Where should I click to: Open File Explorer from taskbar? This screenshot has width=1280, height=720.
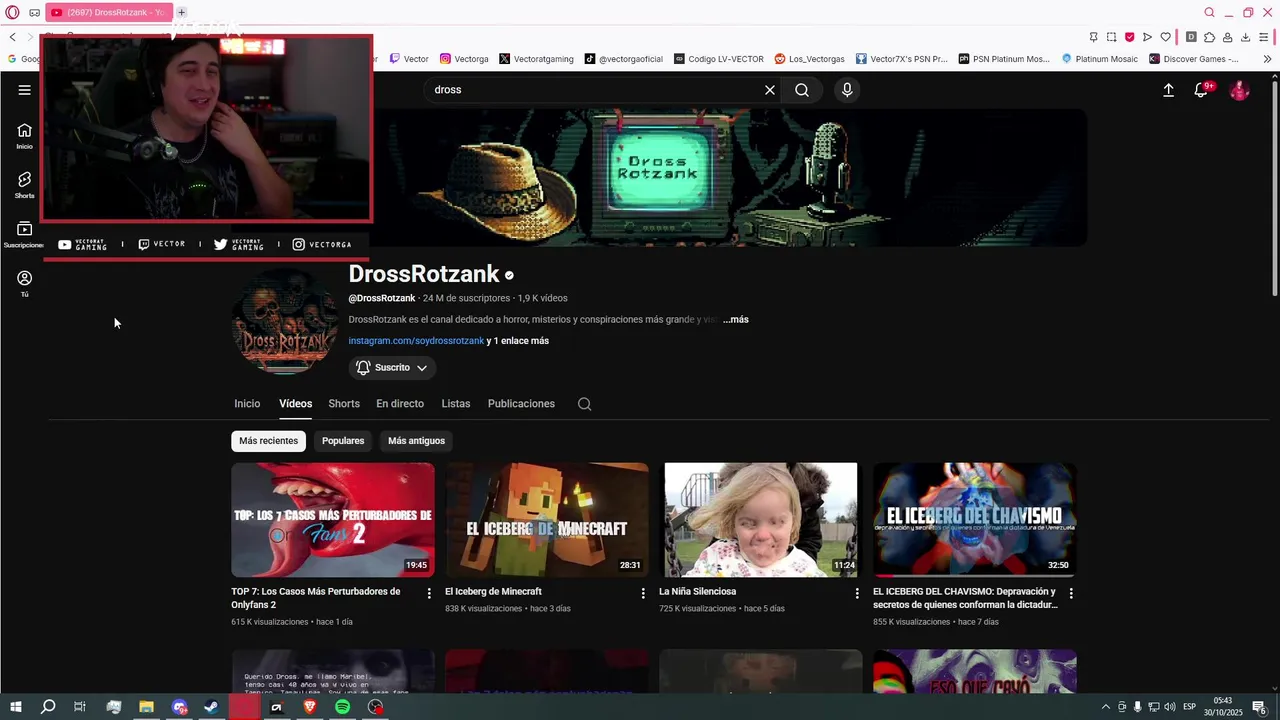click(146, 707)
